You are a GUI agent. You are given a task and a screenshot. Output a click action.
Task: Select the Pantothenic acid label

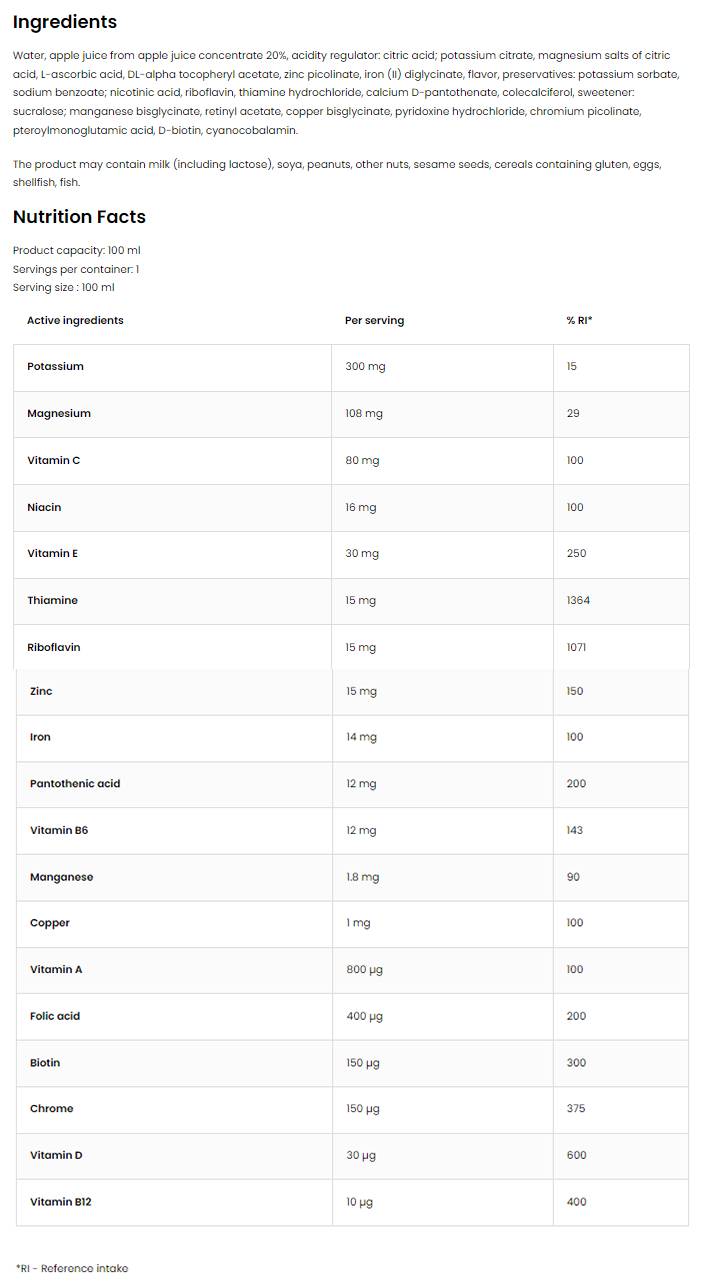click(75, 784)
